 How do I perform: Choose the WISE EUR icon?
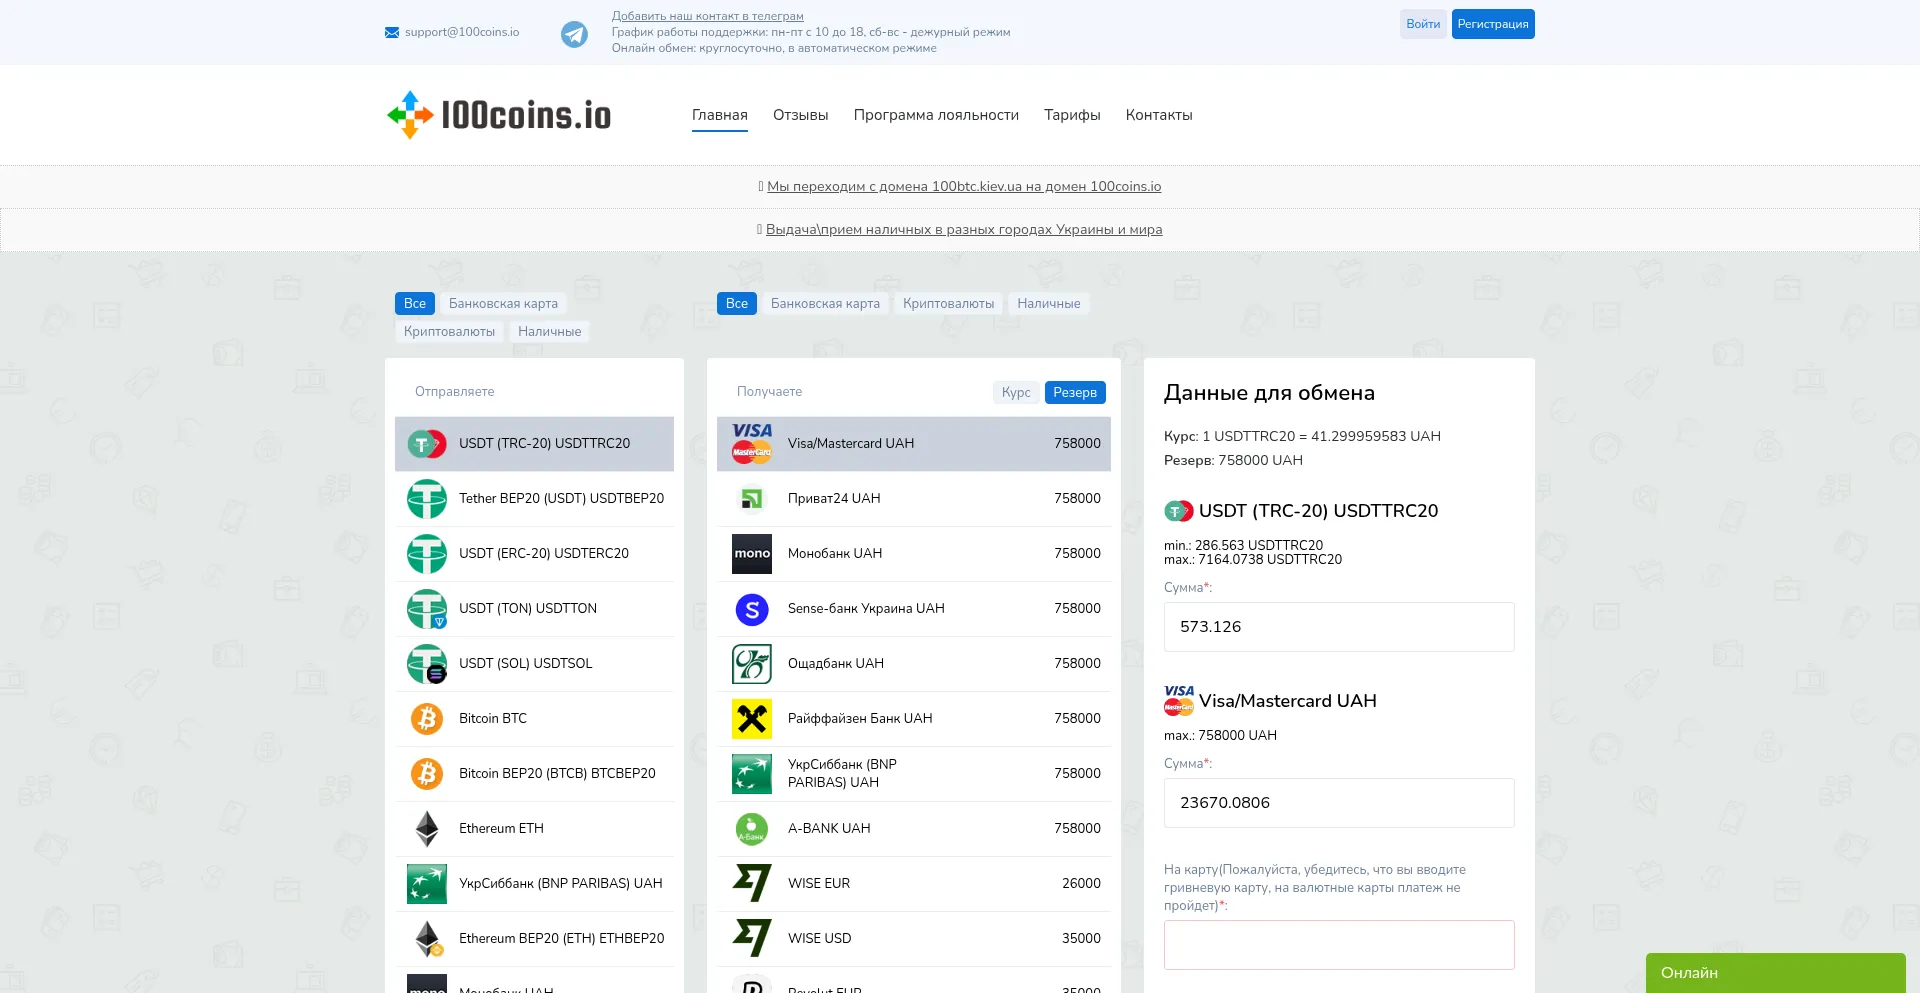(752, 884)
